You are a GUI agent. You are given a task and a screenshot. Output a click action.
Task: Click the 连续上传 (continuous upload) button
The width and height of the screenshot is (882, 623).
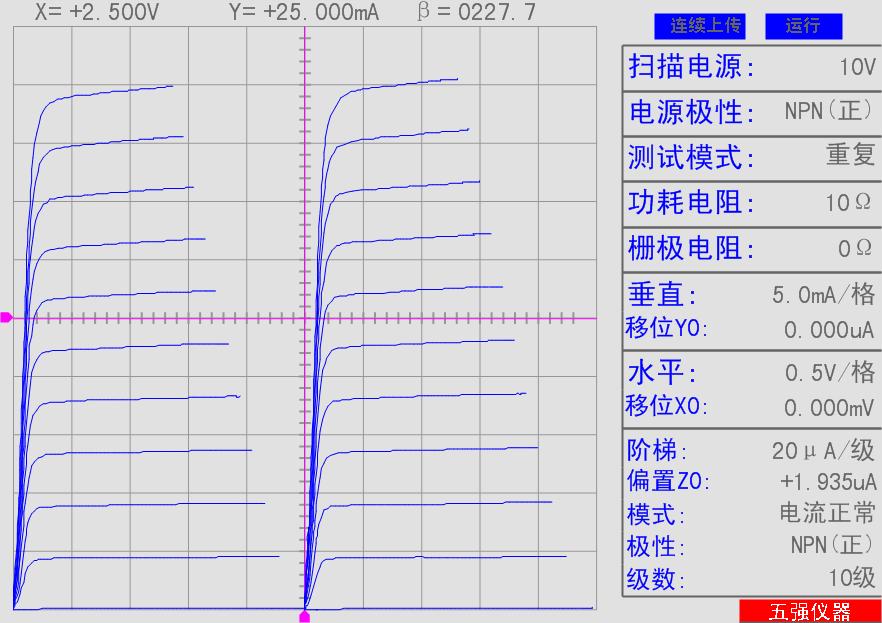pyautogui.click(x=700, y=27)
